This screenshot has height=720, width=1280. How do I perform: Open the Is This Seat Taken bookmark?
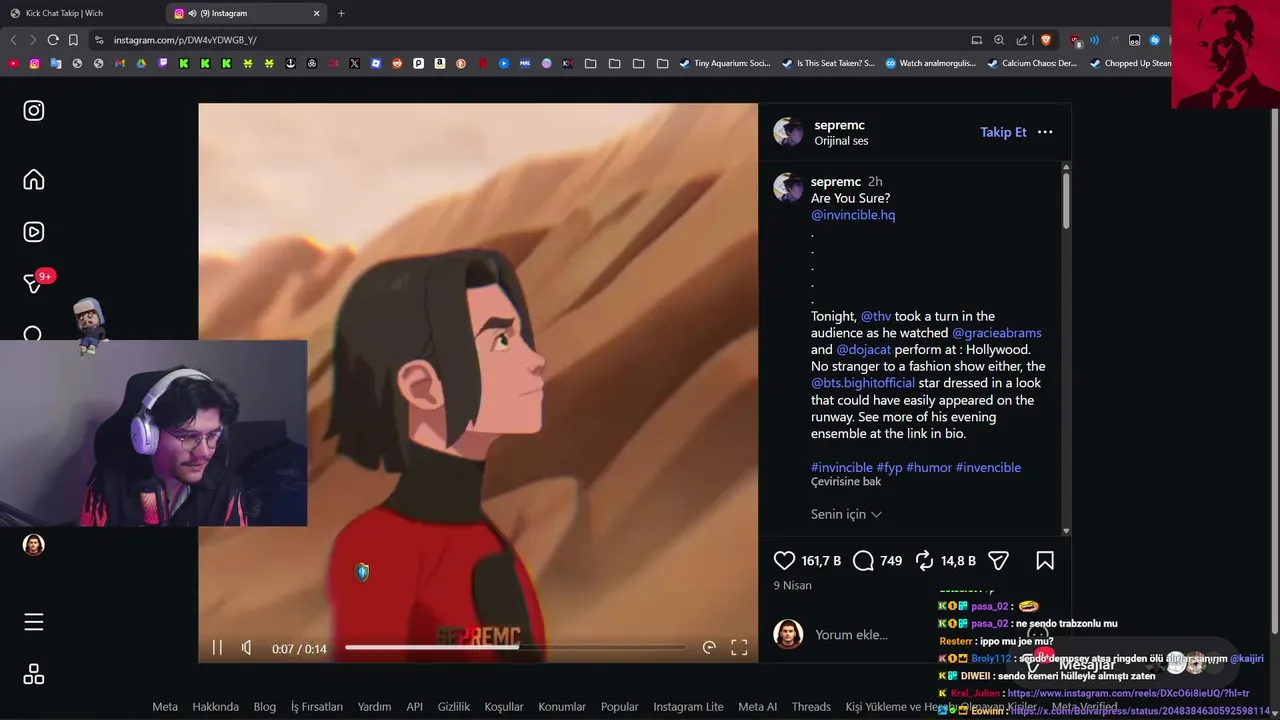(828, 63)
